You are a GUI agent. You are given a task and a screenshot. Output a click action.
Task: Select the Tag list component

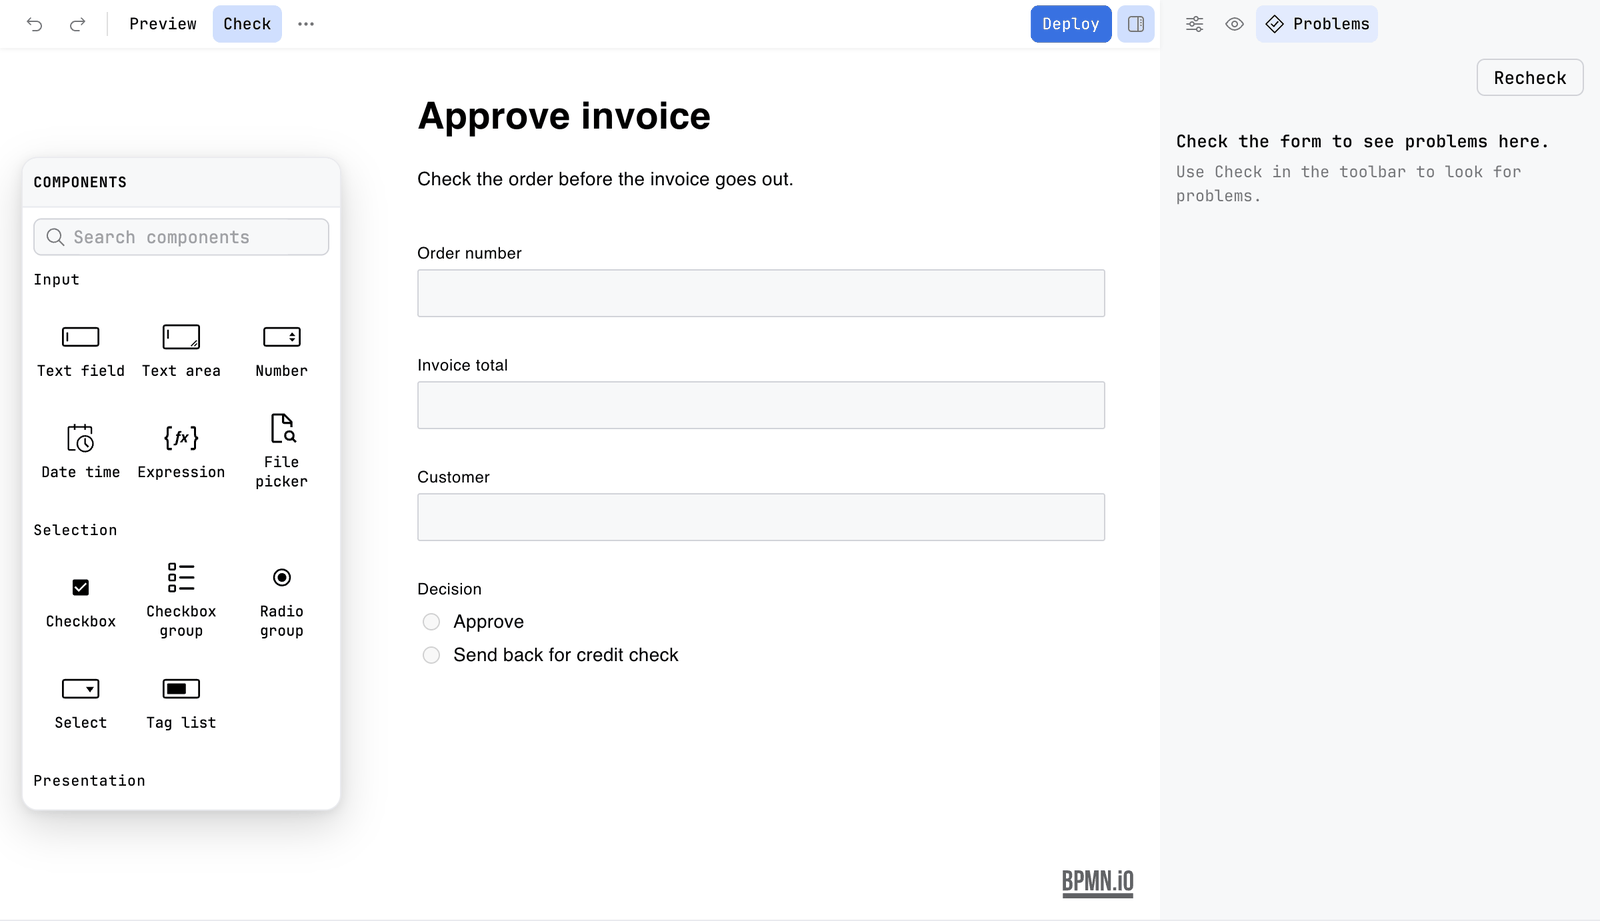tap(181, 703)
